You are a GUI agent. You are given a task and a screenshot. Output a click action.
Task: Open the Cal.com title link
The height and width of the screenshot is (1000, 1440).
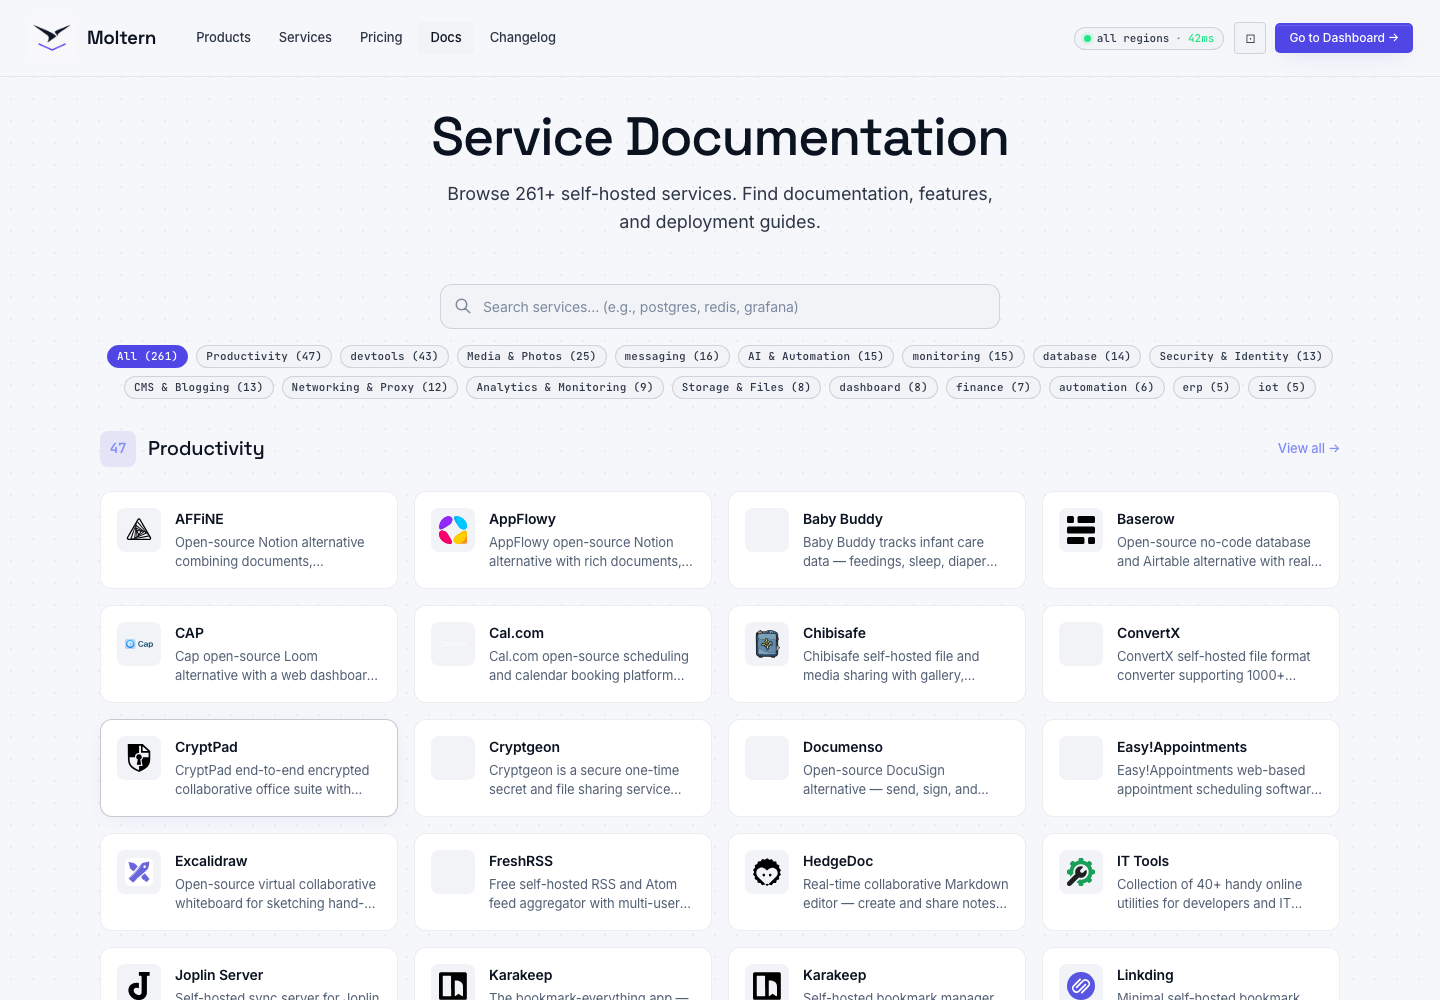[x=516, y=633]
